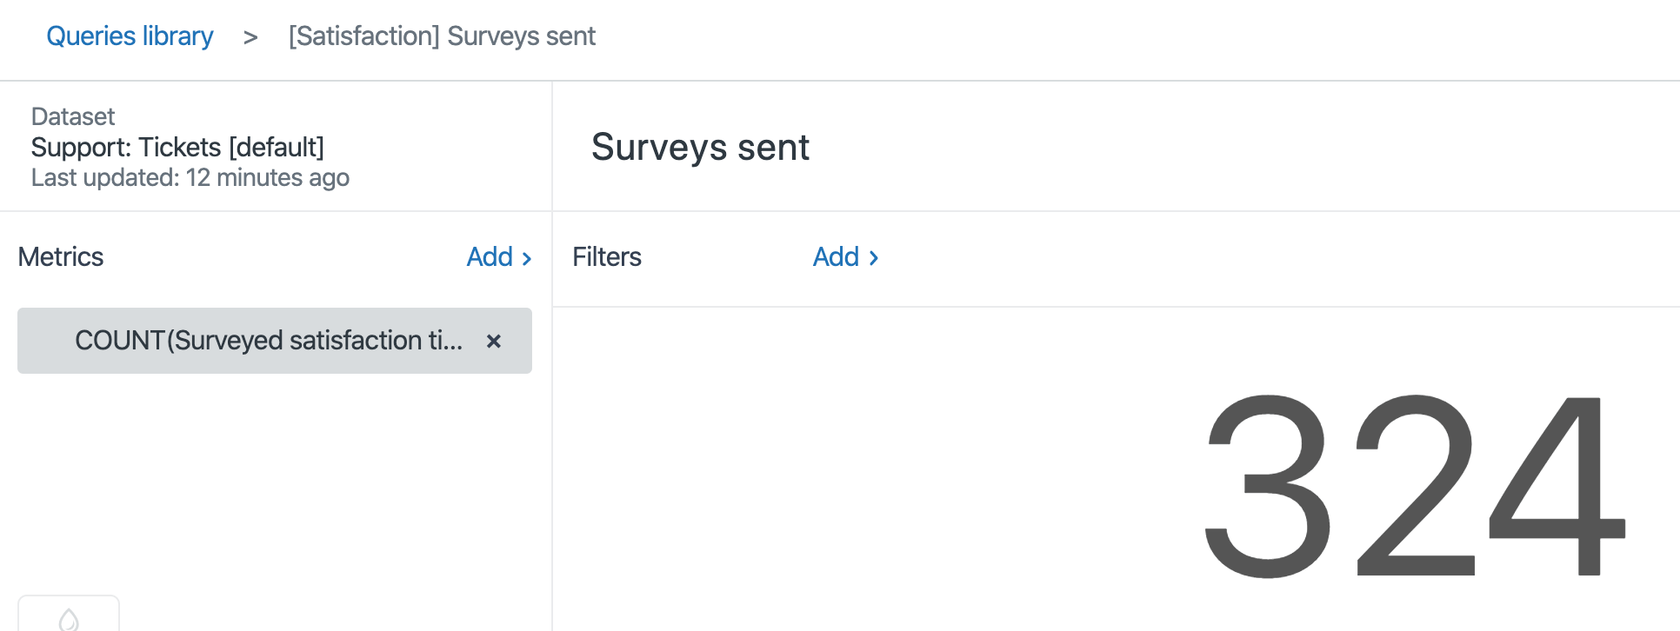This screenshot has height=631, width=1680.
Task: Click the Metrics section heading
Action: tap(60, 257)
